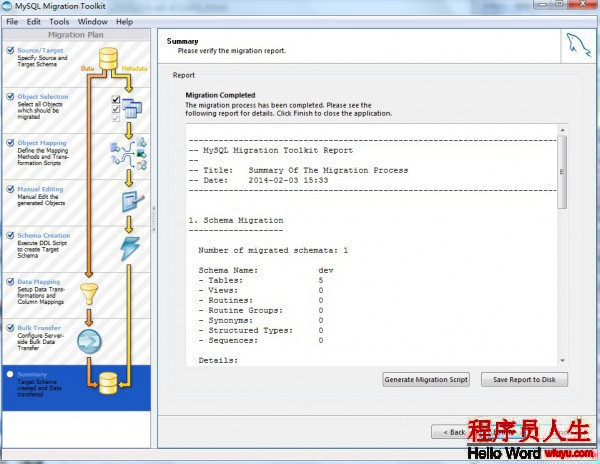This screenshot has height=464, width=600.
Task: Click the bulk transfer blue arrow icon
Action: point(89,341)
